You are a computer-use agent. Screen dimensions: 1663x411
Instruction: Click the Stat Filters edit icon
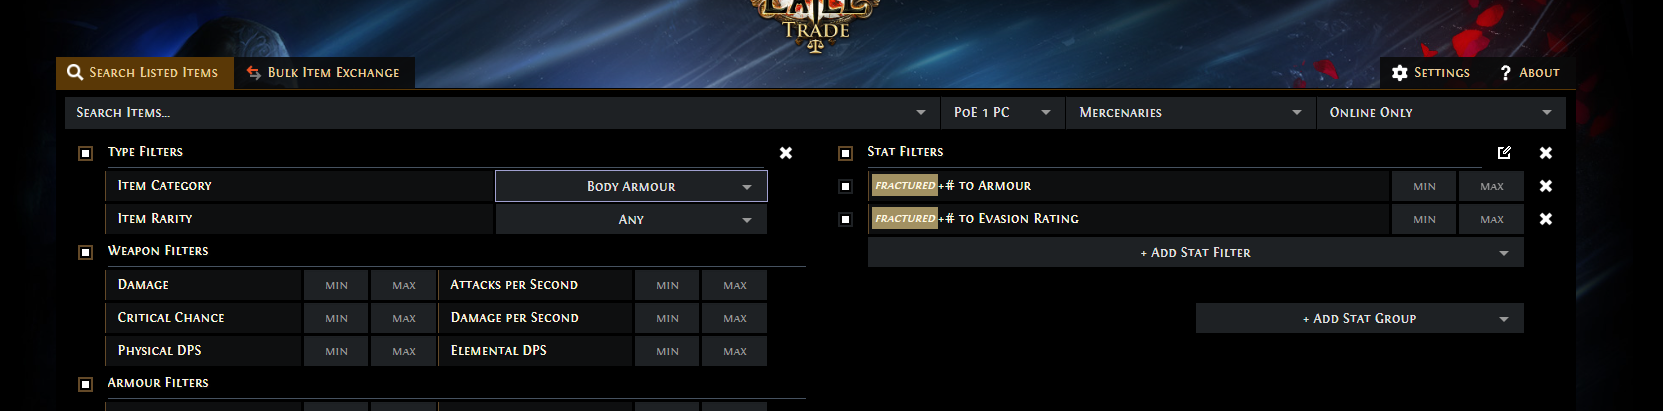click(1504, 153)
